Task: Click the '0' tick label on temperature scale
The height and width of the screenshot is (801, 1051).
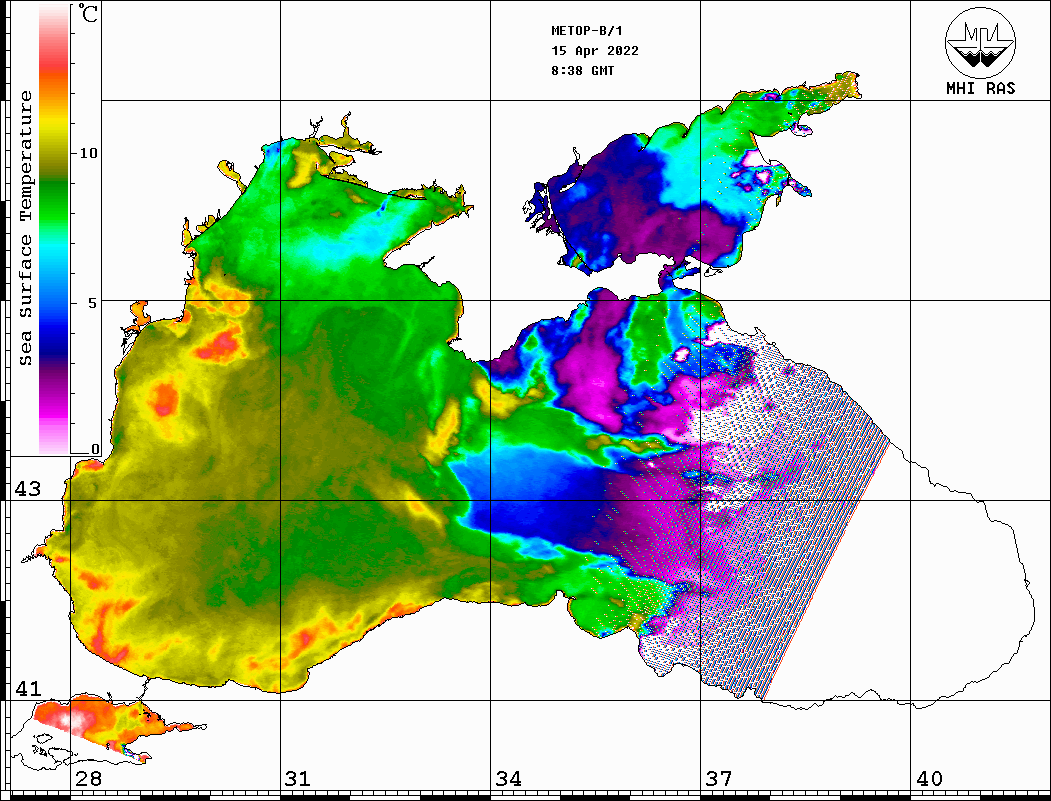Action: tap(95, 449)
